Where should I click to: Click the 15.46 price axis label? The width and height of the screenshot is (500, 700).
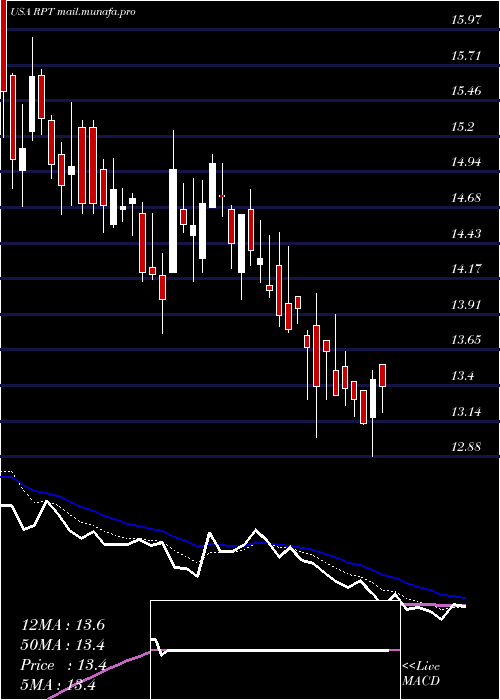click(467, 91)
